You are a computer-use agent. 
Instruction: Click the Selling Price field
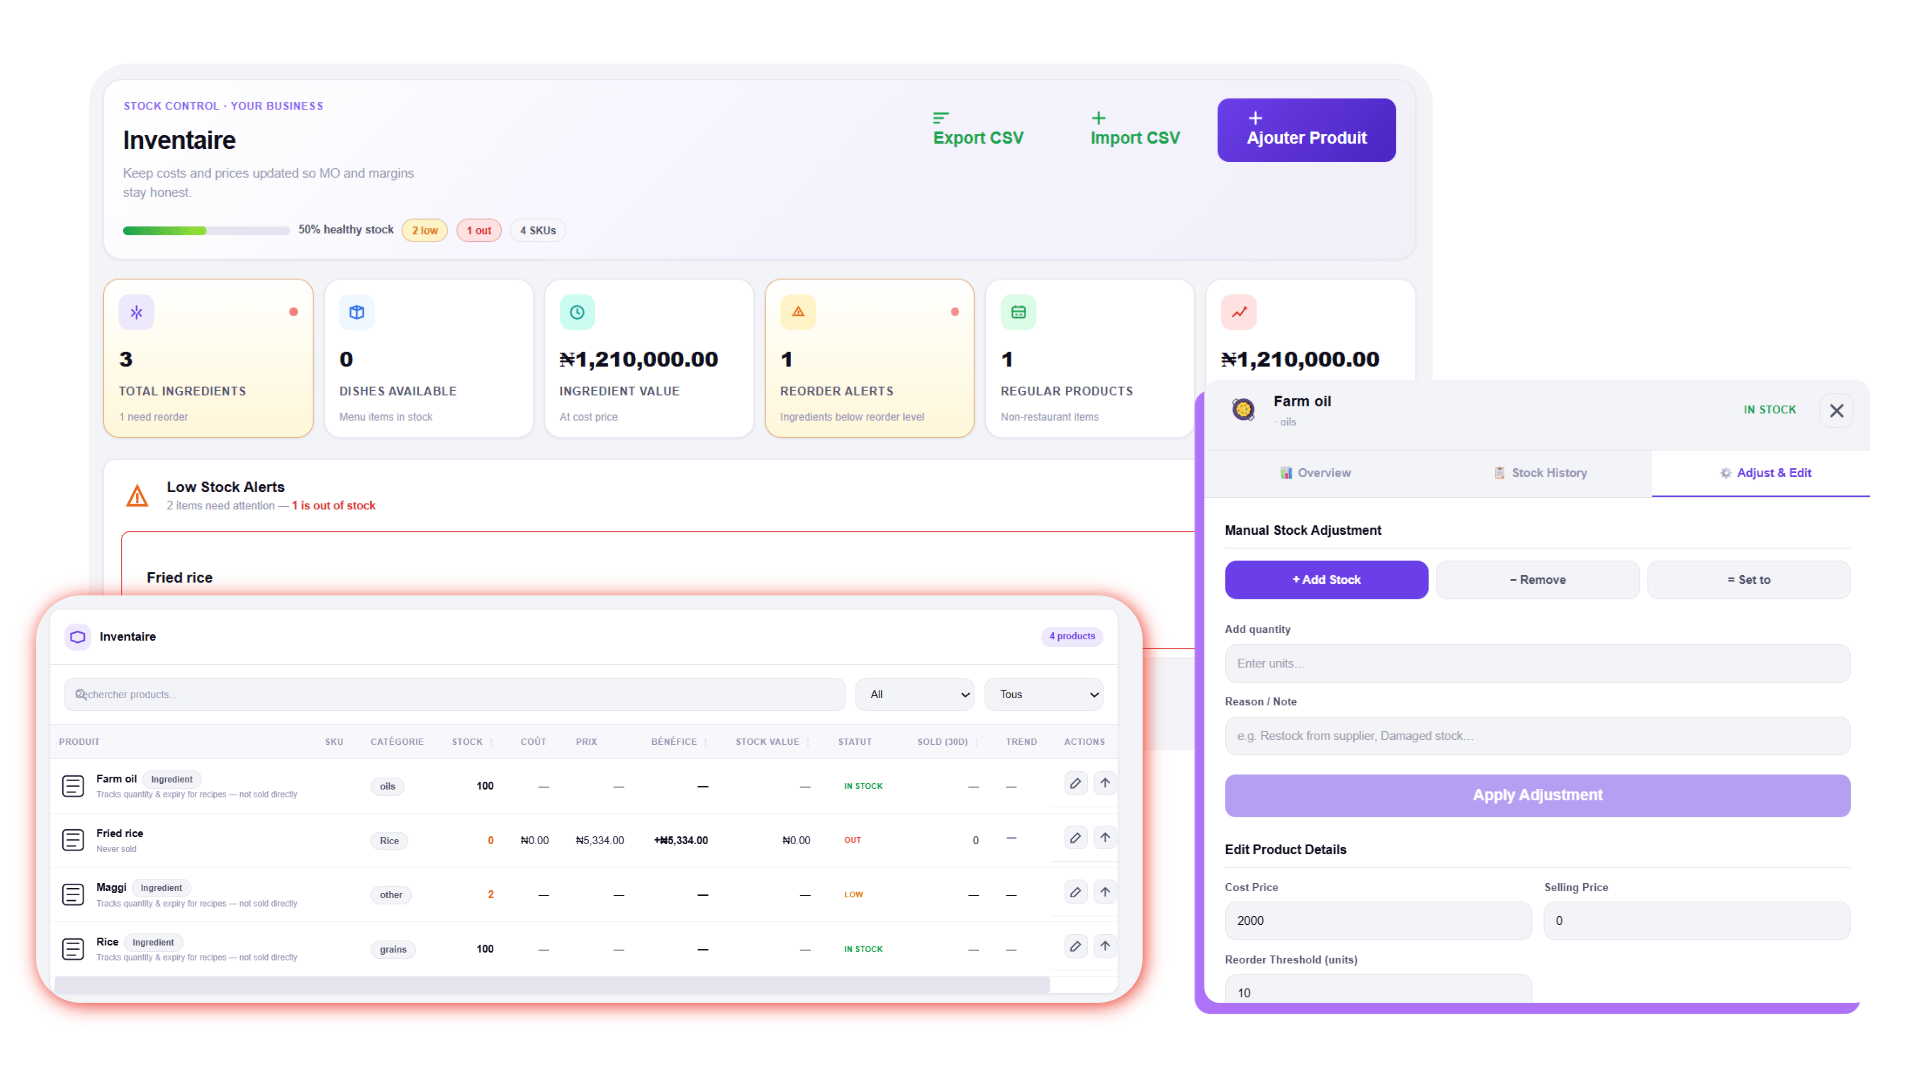(1697, 921)
